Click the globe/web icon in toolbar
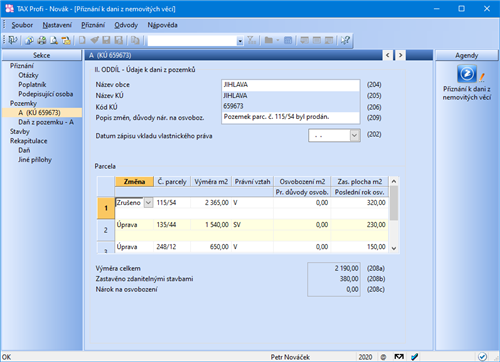This screenshot has height=362, width=500. [x=29, y=40]
